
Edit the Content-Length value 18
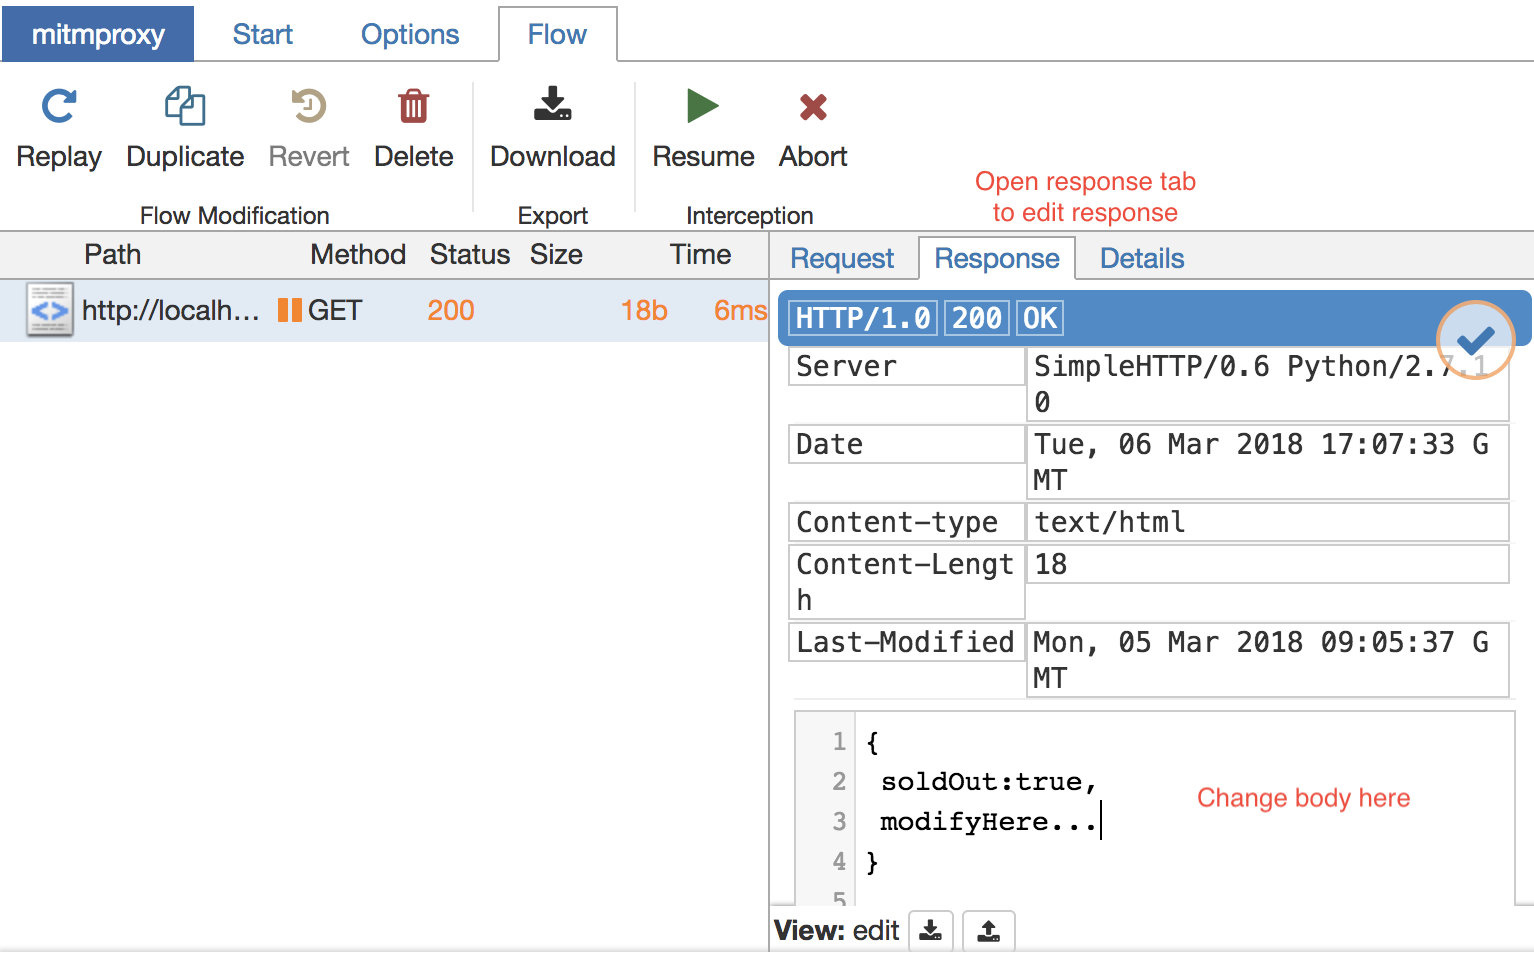[x=1267, y=564]
